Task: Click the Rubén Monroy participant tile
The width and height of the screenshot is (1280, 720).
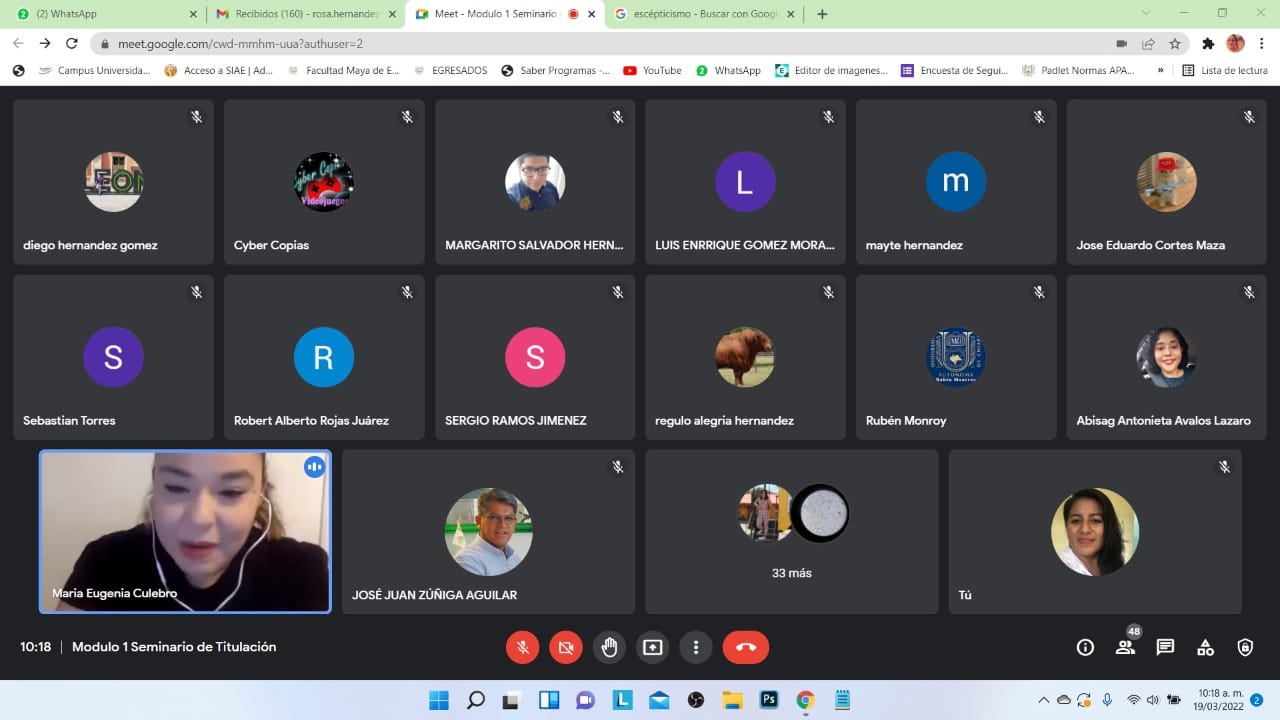Action: (x=956, y=358)
